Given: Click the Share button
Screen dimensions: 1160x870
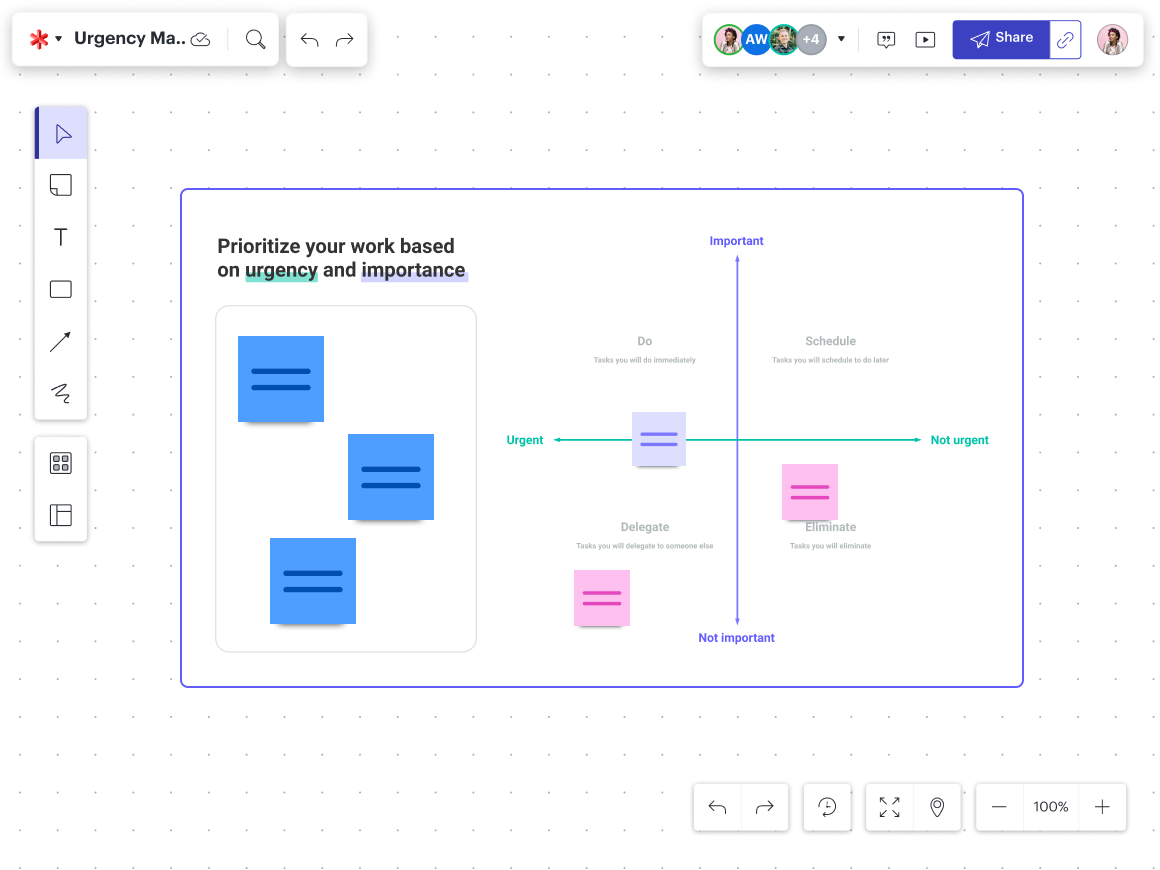Looking at the screenshot, I should (1001, 39).
